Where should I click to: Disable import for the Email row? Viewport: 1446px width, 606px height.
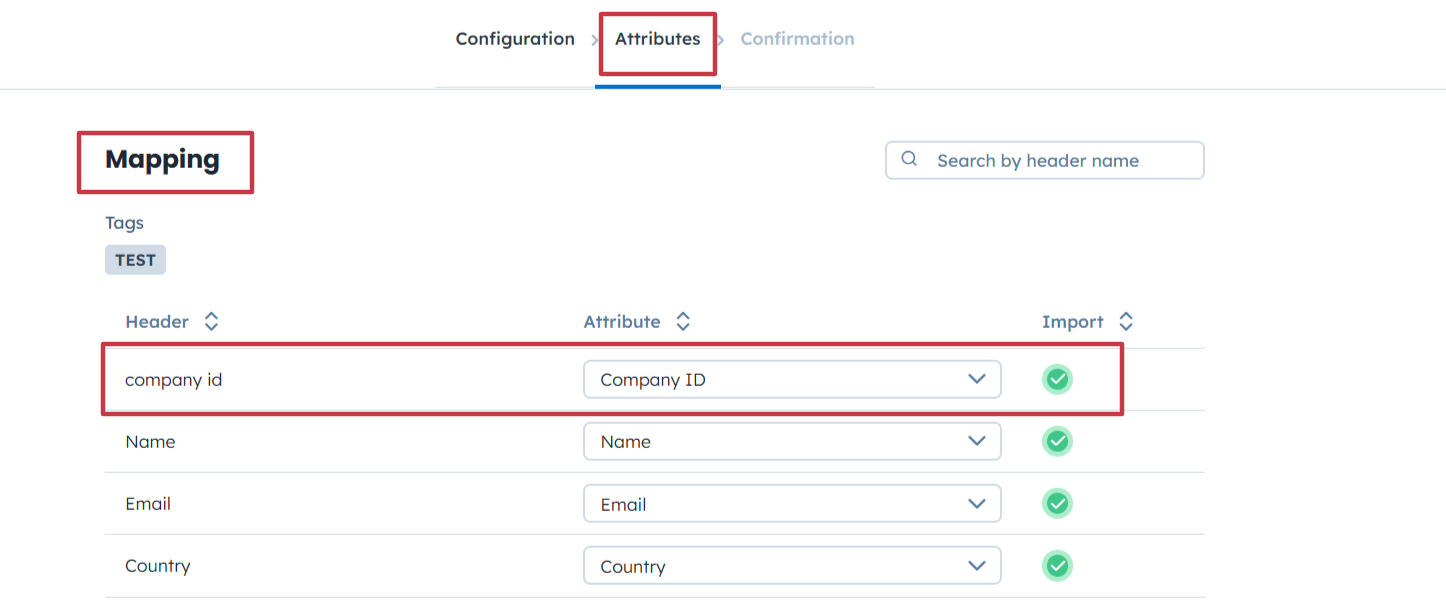pos(1057,504)
